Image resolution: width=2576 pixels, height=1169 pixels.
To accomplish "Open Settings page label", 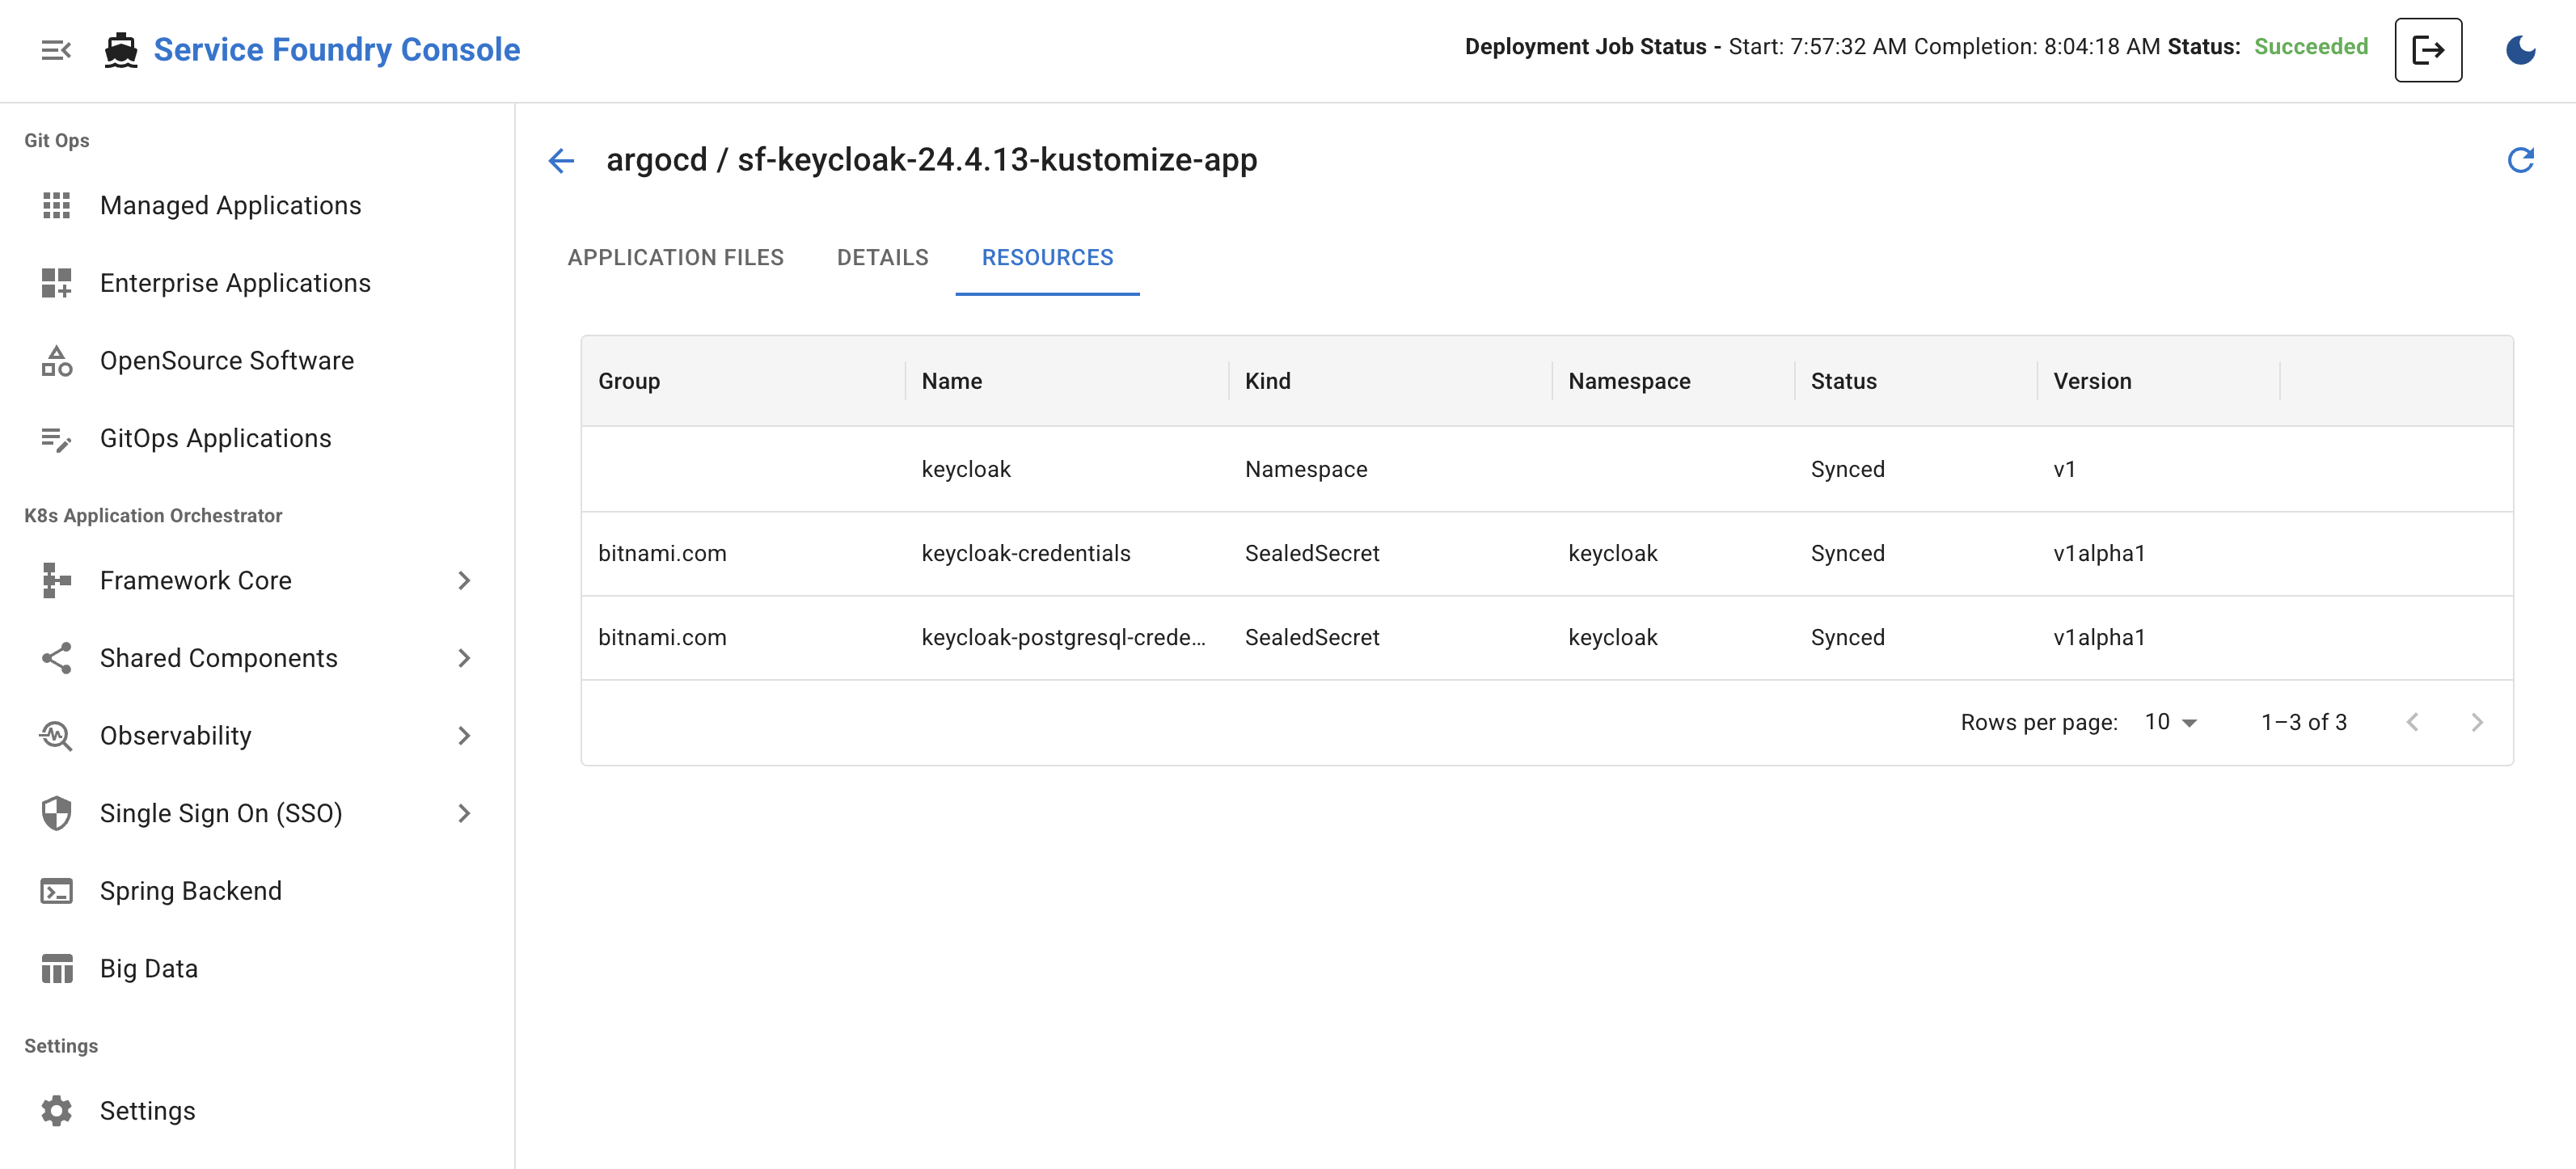I will coord(148,1111).
